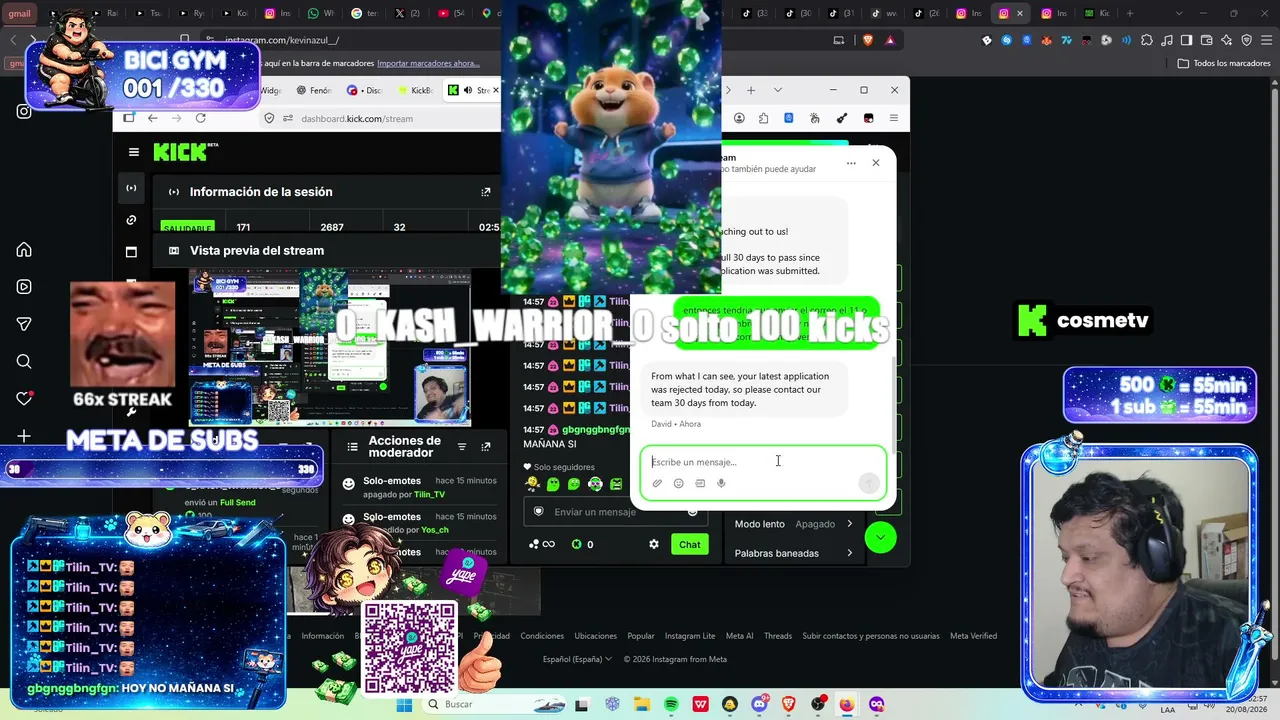This screenshot has width=1280, height=720.
Task: Open Brave browser from the taskbar
Action: [788, 704]
